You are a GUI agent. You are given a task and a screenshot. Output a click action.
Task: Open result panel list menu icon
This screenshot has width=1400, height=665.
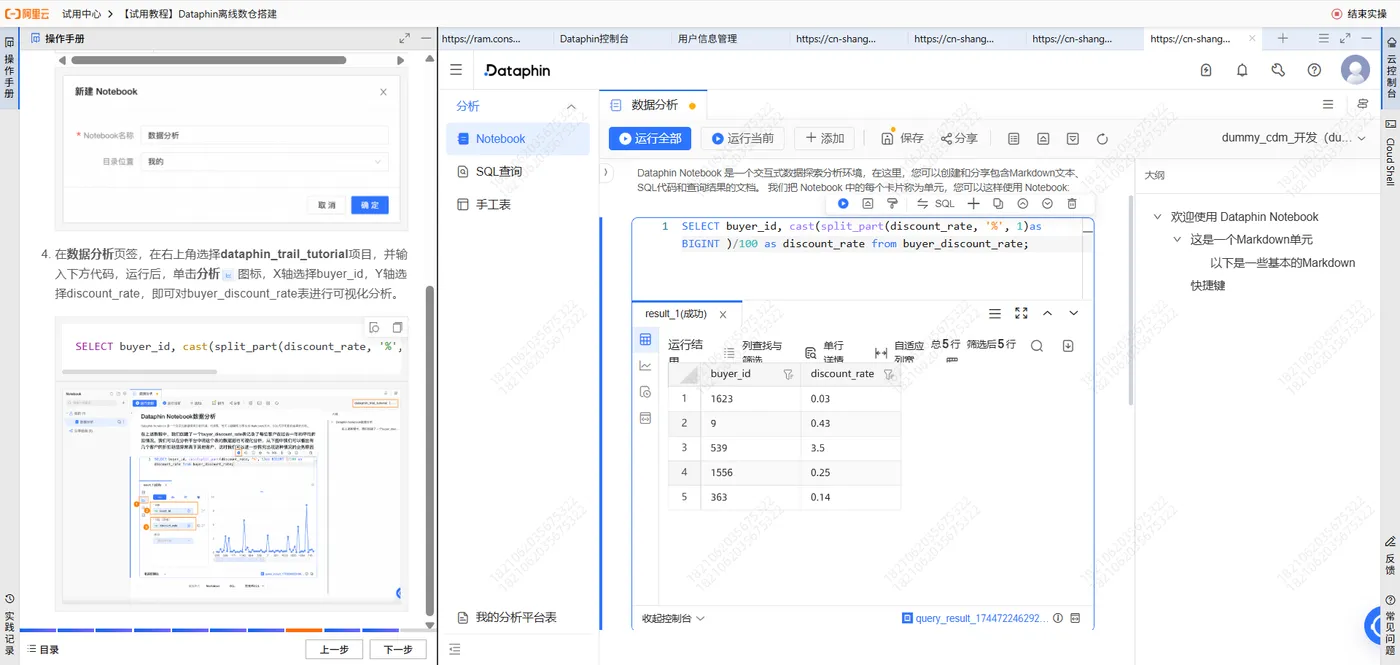pyautogui.click(x=995, y=313)
